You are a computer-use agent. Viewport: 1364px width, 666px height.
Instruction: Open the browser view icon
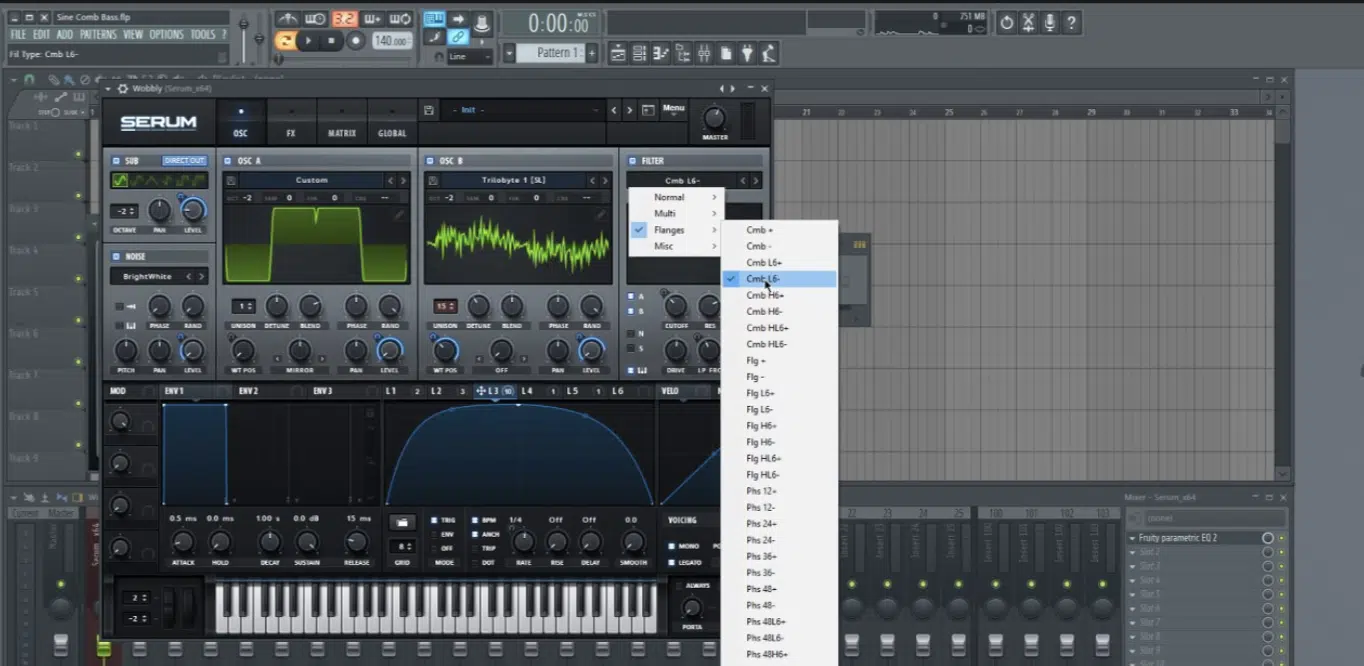tap(683, 53)
